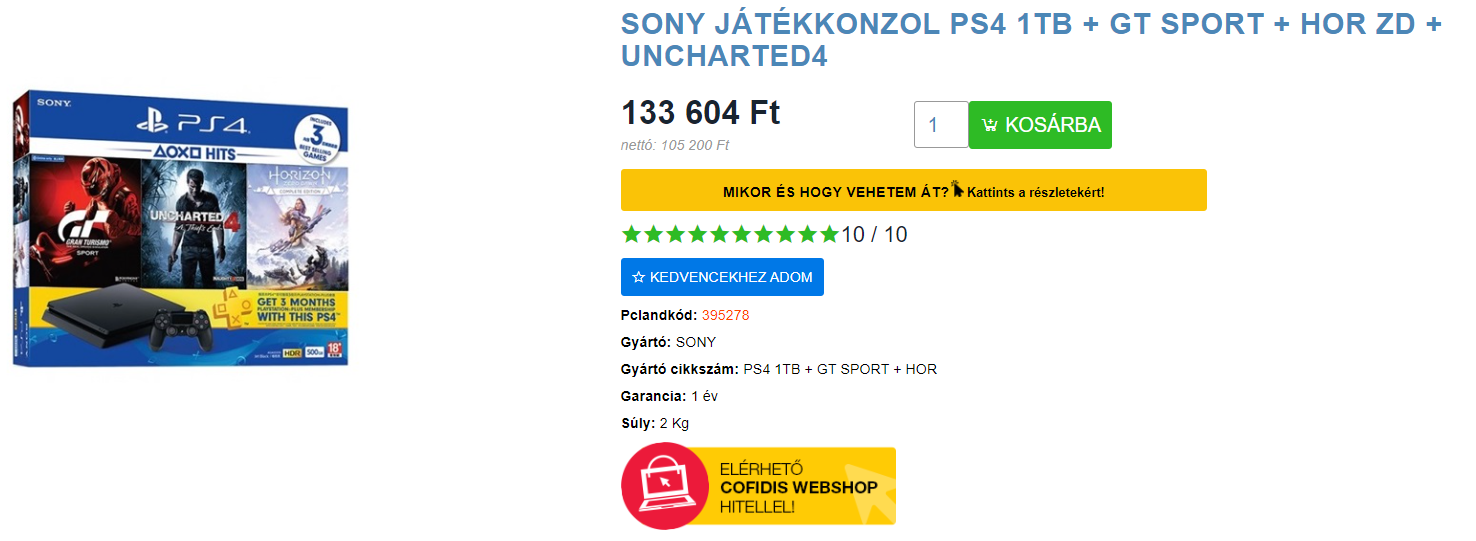Click the KEDVENCEKHEZ ADOM button label
The height and width of the screenshot is (541, 1476).
tap(731, 277)
